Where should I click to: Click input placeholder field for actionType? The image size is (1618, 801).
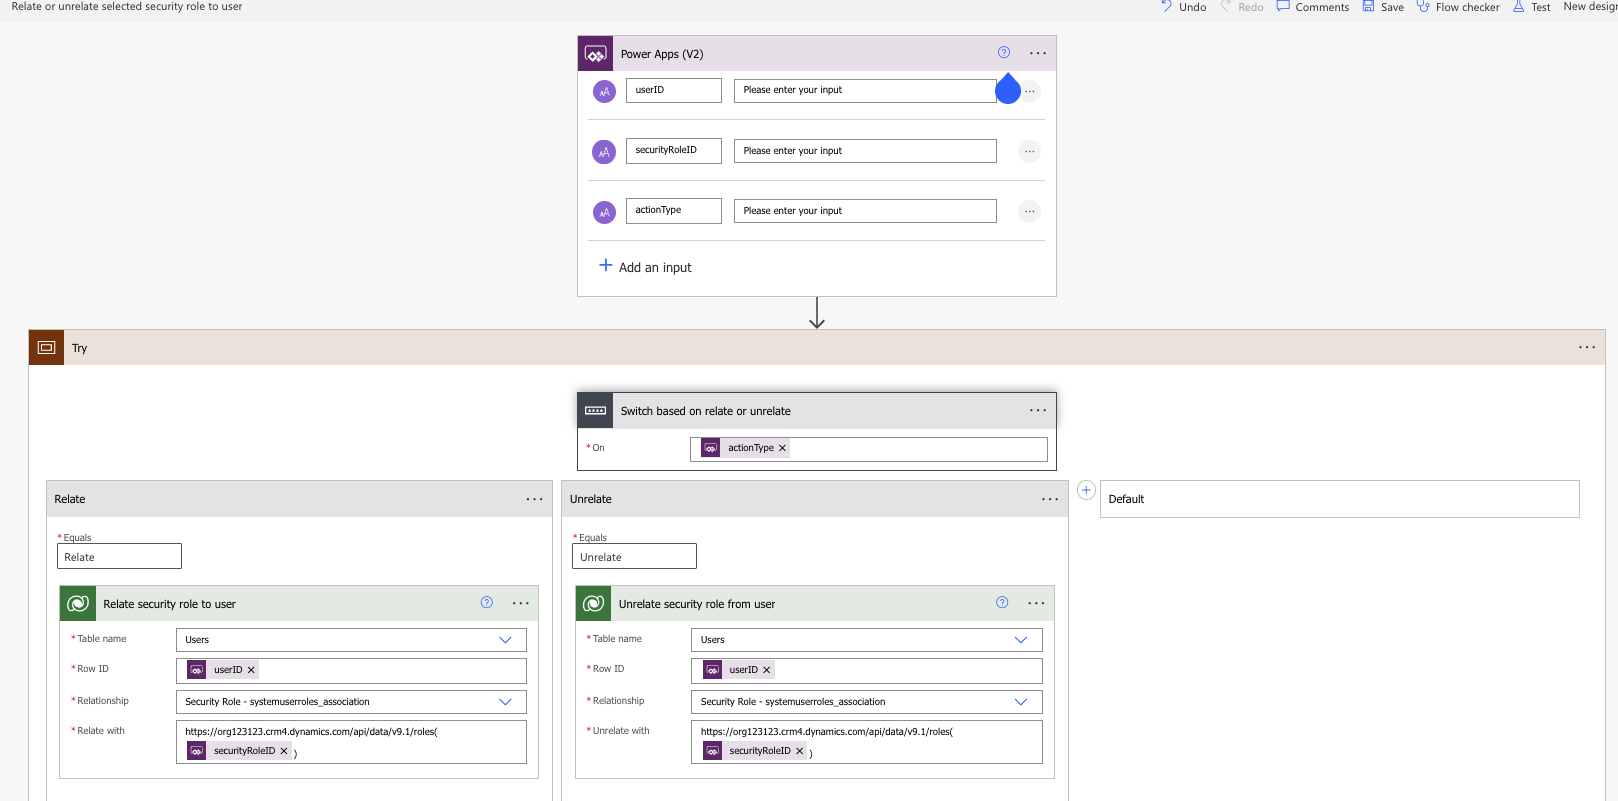coord(865,211)
